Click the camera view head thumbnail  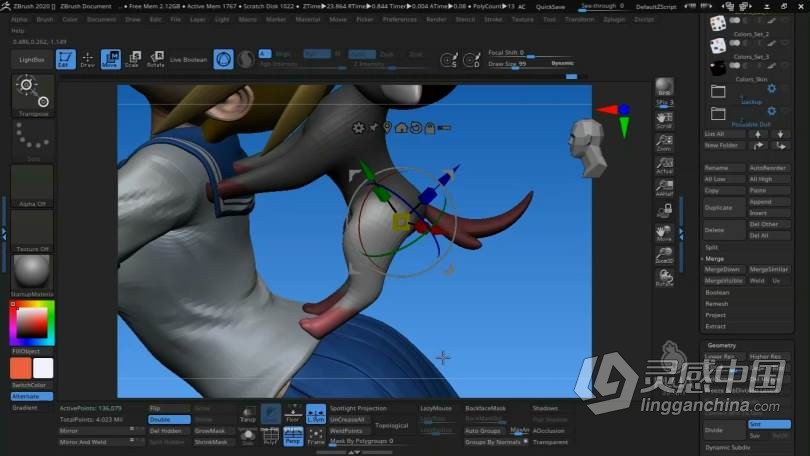pos(587,148)
